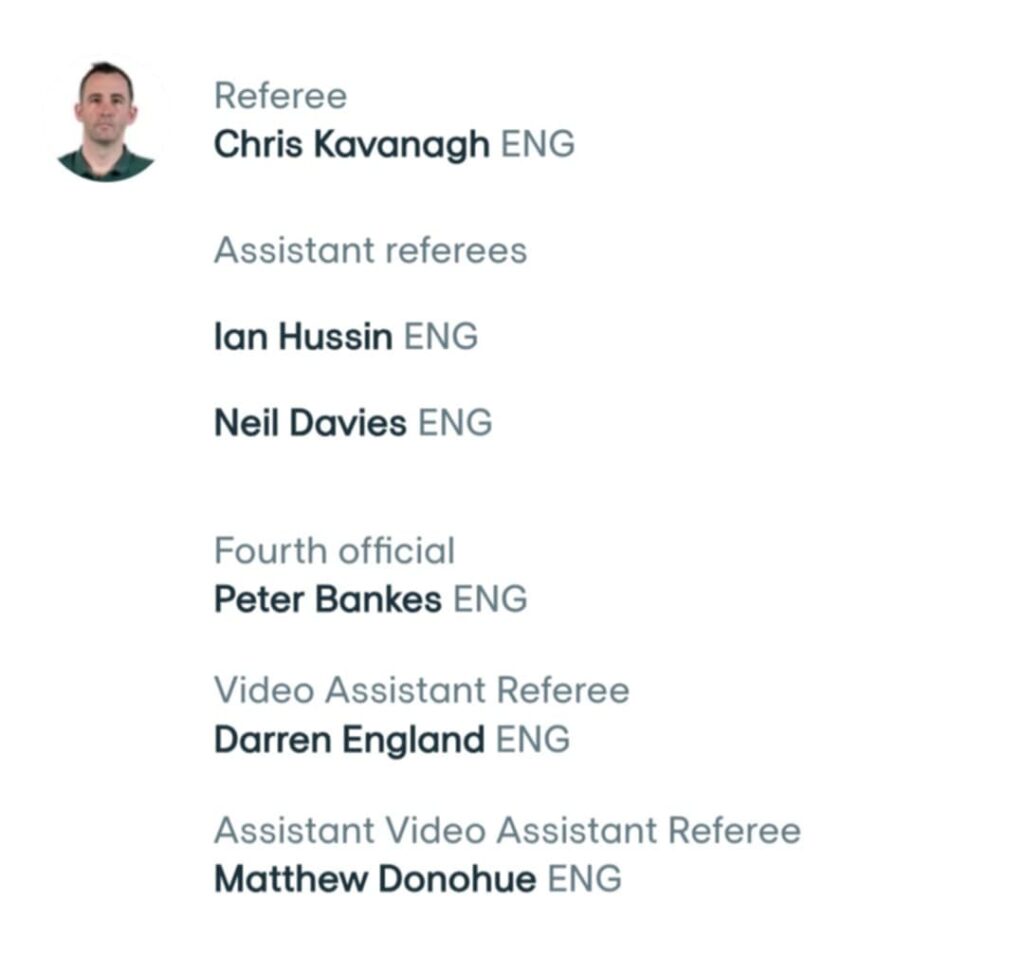Image resolution: width=1024 pixels, height=975 pixels.
Task: Click the 'Referee' heading label
Action: point(281,97)
